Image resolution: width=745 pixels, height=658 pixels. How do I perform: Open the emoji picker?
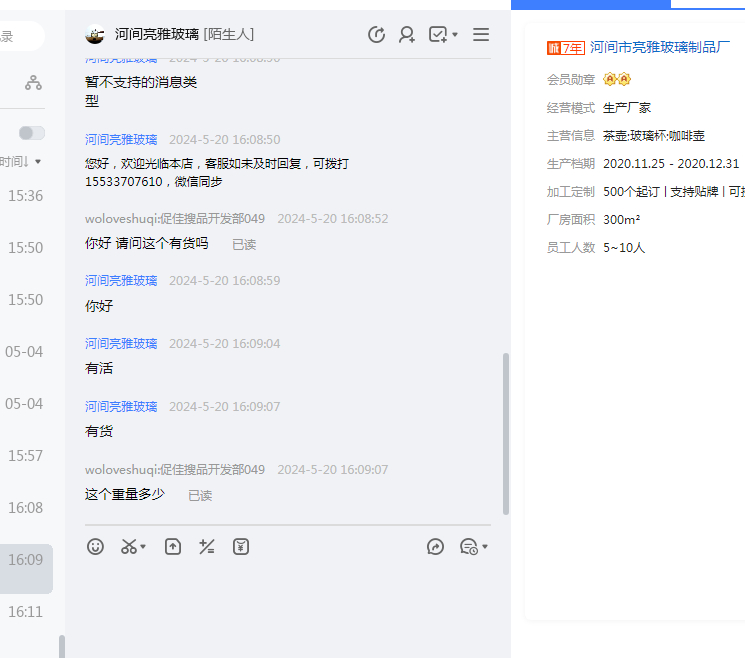(x=95, y=547)
